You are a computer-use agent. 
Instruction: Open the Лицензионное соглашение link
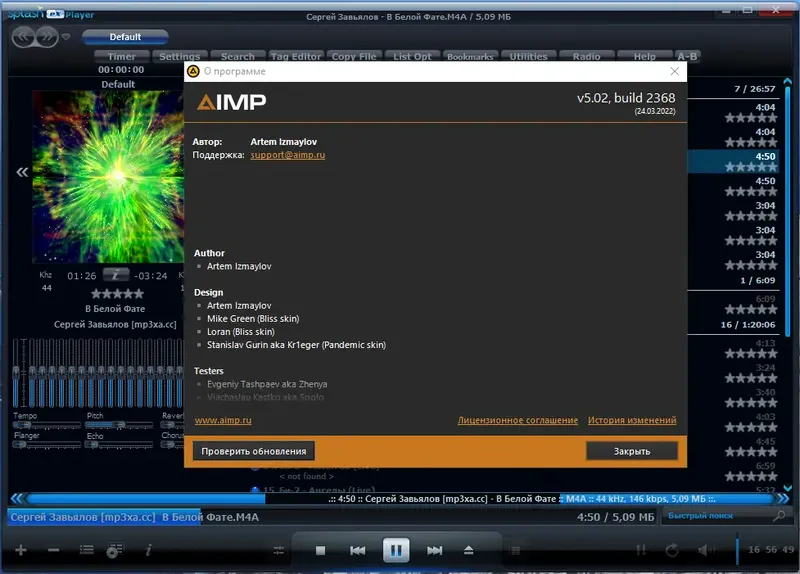(518, 420)
